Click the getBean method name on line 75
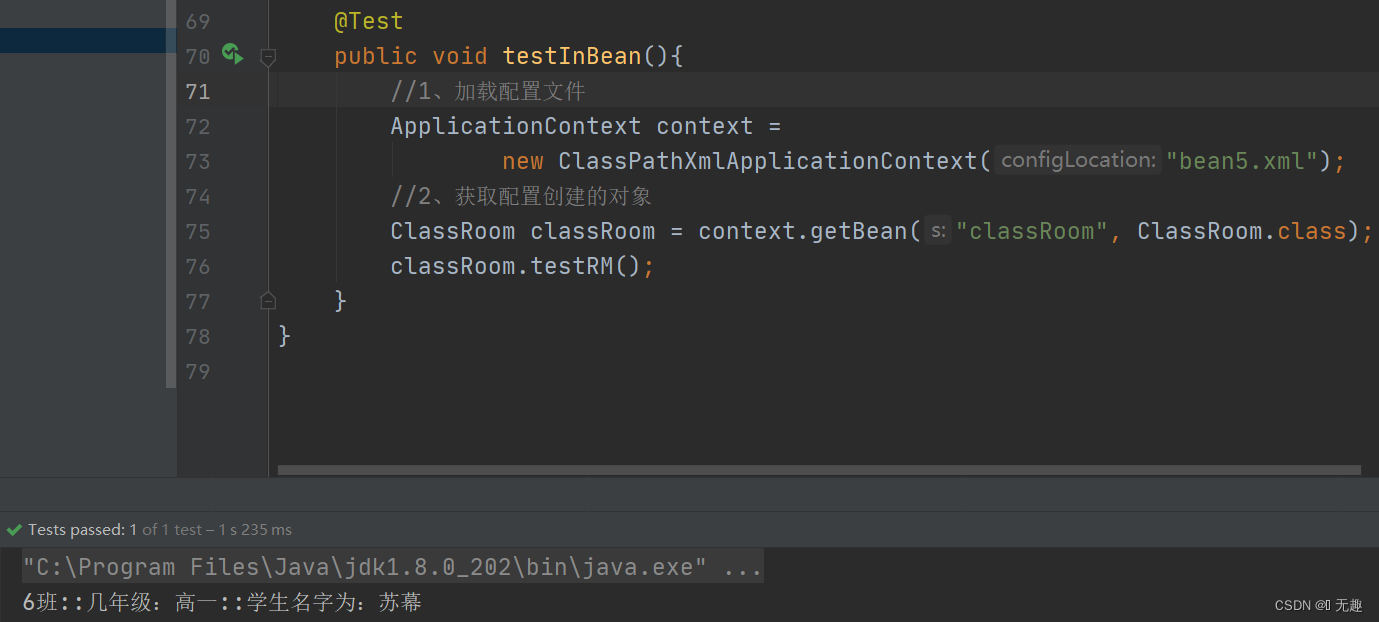Viewport: 1379px width, 622px height. (x=862, y=230)
